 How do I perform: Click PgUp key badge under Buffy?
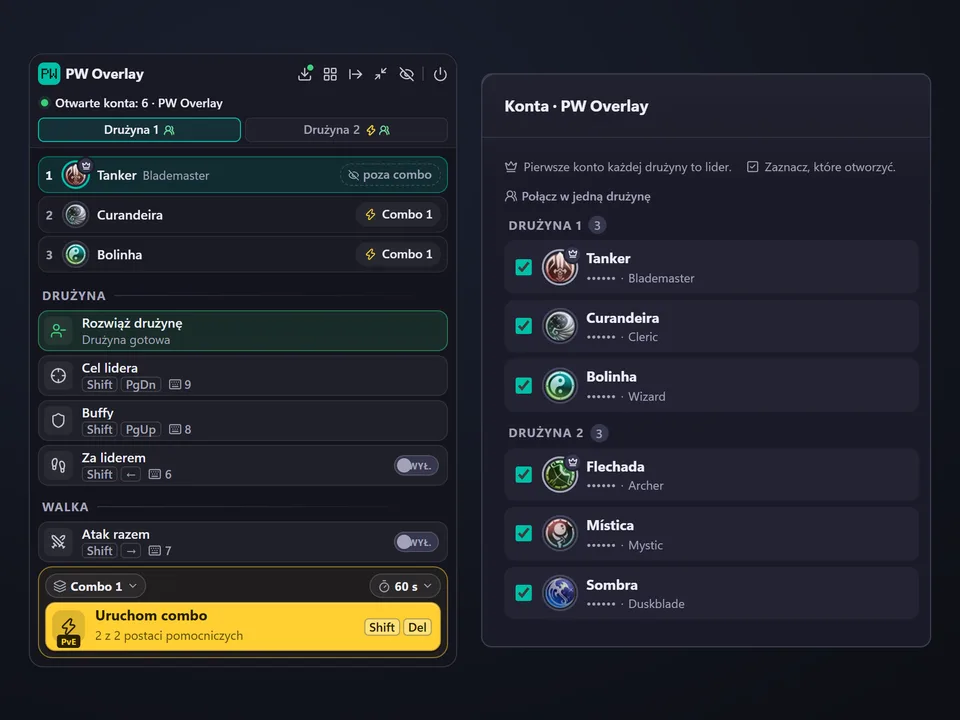tap(140, 429)
